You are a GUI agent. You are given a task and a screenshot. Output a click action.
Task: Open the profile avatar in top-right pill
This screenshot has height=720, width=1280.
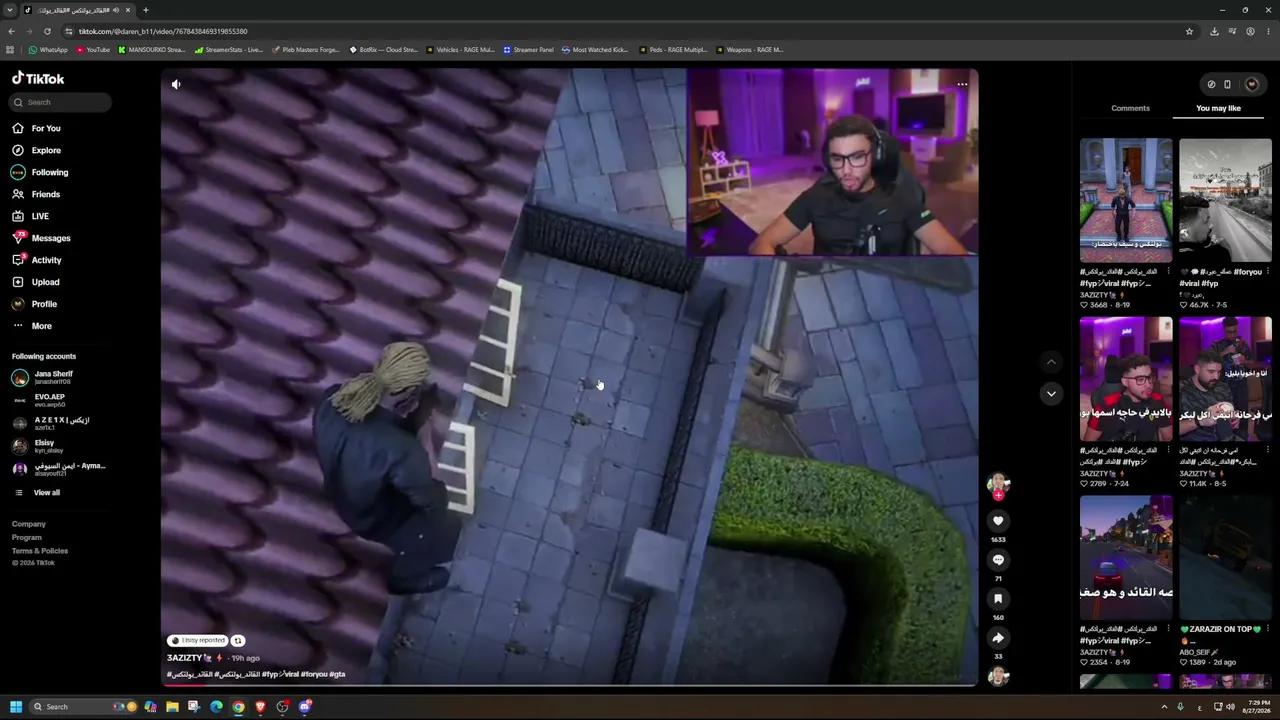1251,84
